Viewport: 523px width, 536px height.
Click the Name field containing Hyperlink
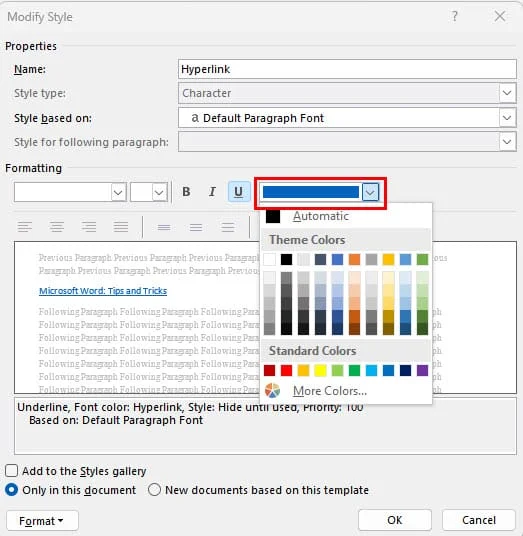pos(347,69)
